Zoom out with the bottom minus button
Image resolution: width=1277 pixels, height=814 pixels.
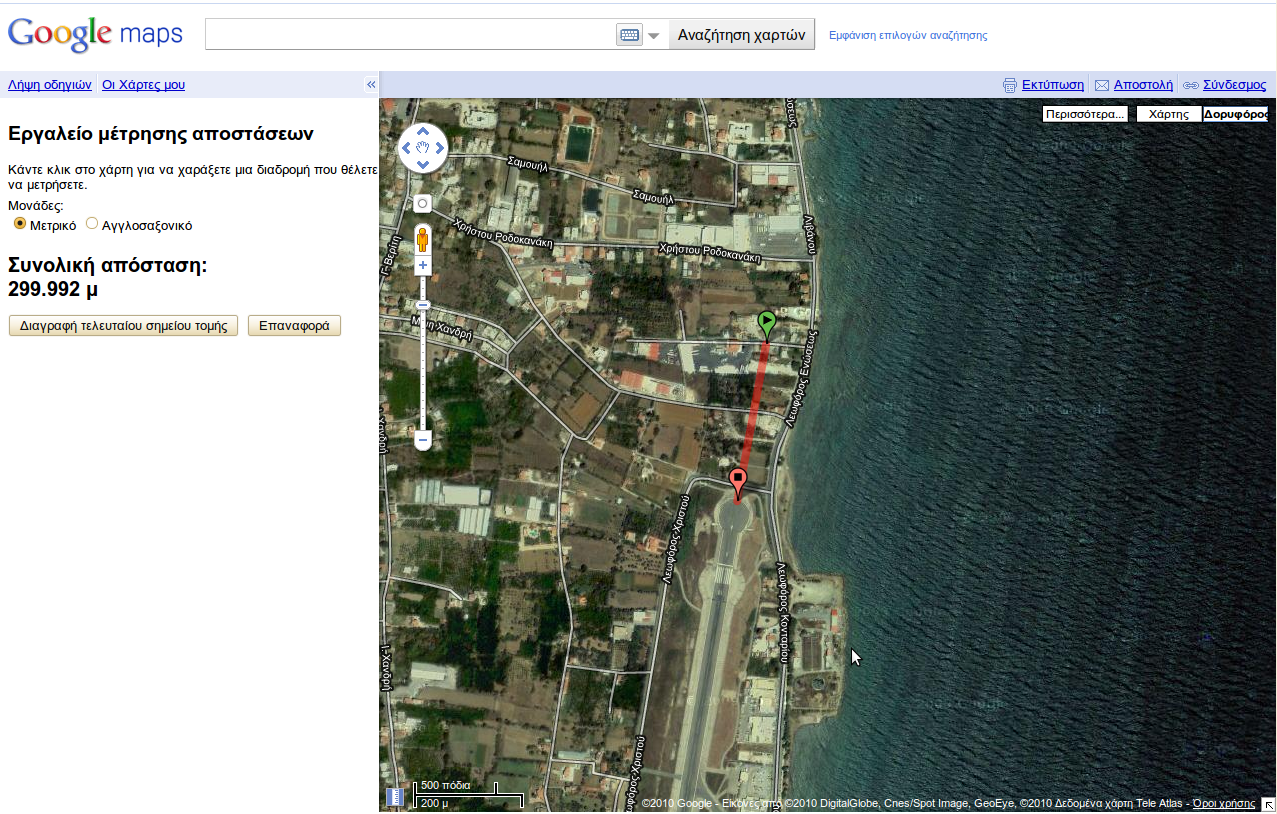tap(422, 439)
